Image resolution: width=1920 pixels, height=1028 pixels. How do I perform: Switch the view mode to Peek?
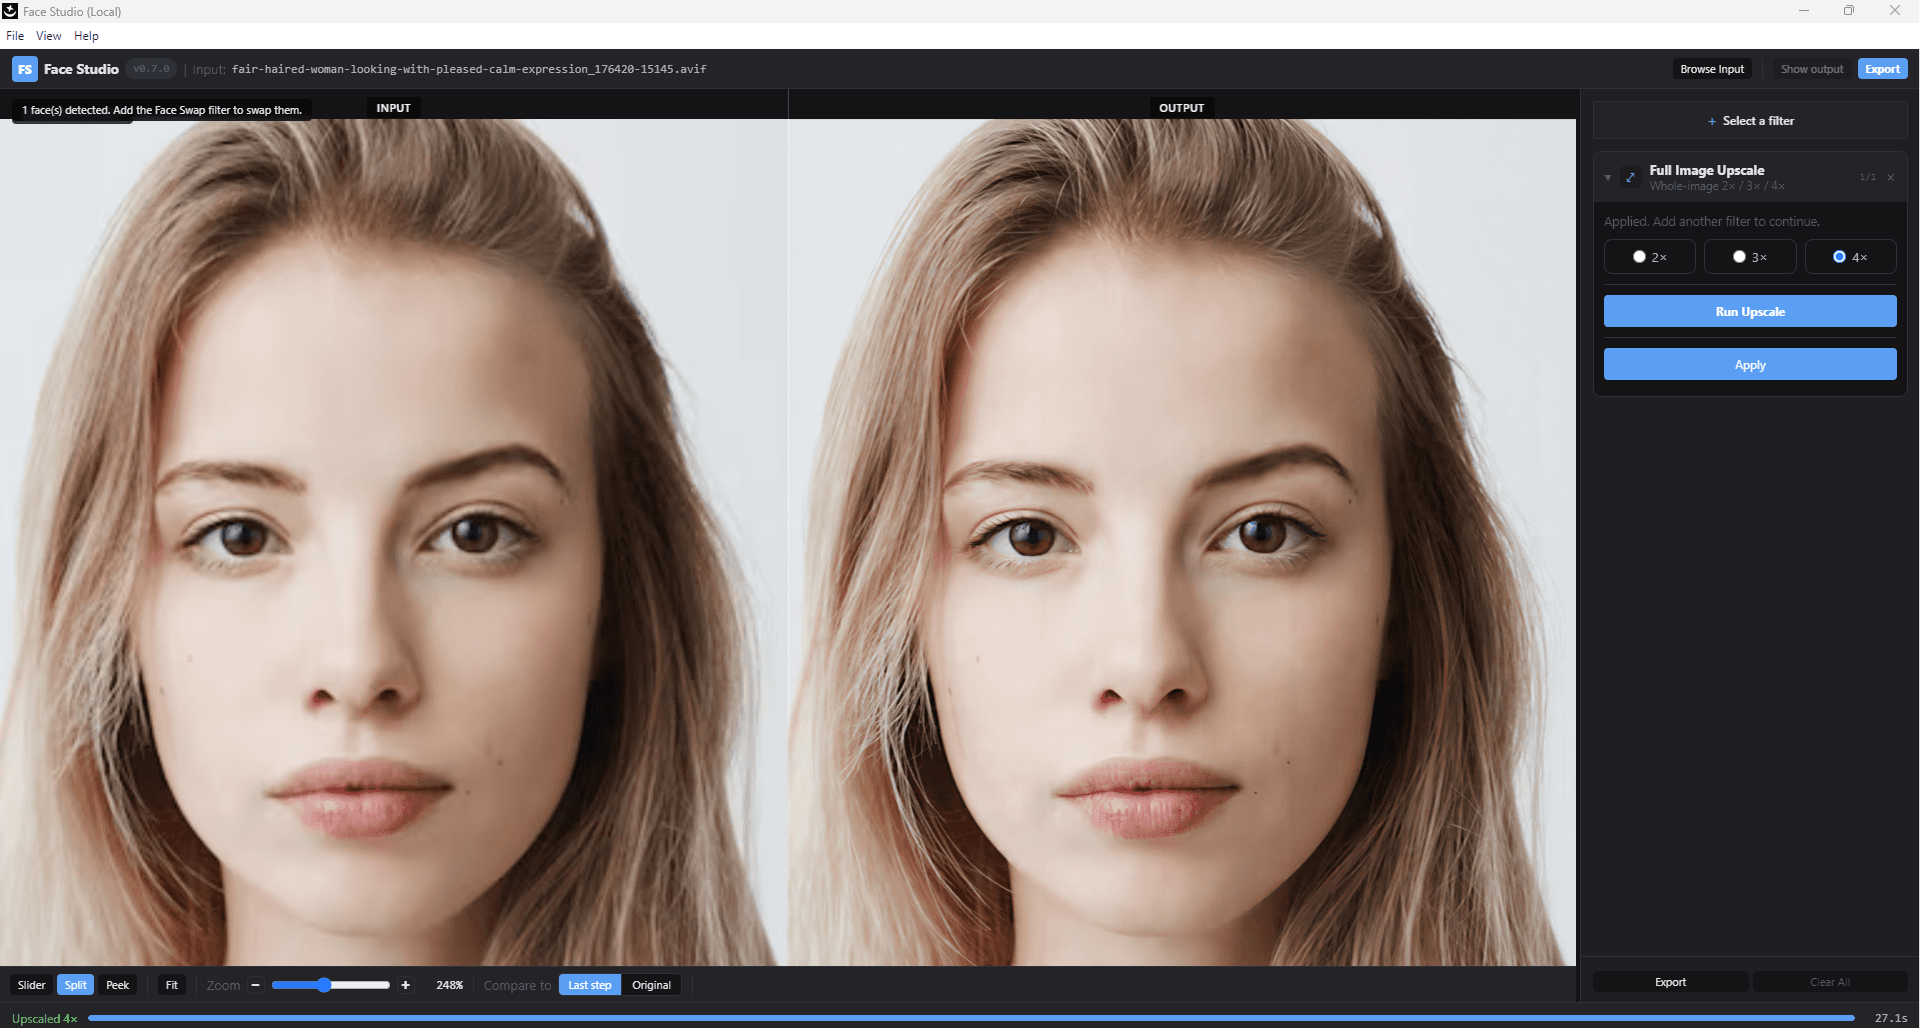pyautogui.click(x=118, y=985)
